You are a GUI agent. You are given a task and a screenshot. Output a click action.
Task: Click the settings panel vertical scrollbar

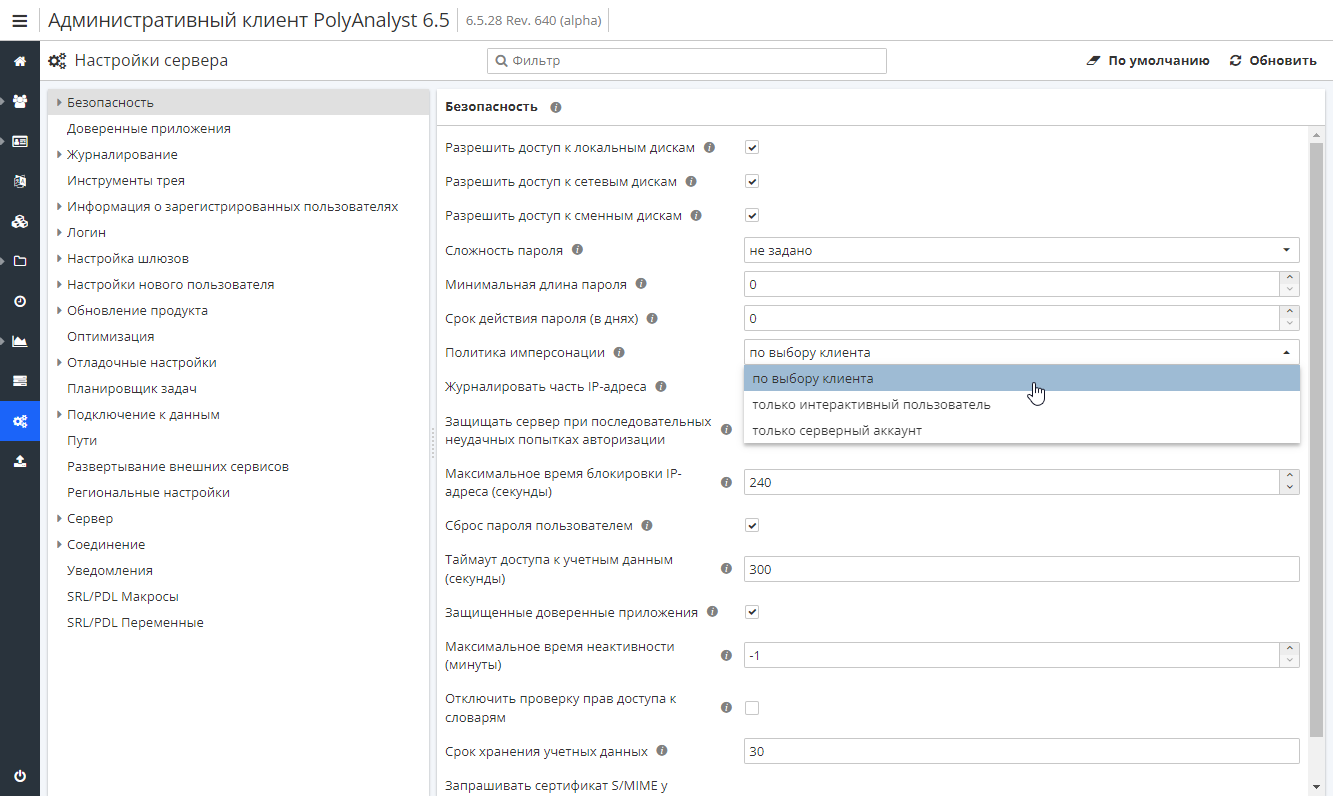point(1316,440)
